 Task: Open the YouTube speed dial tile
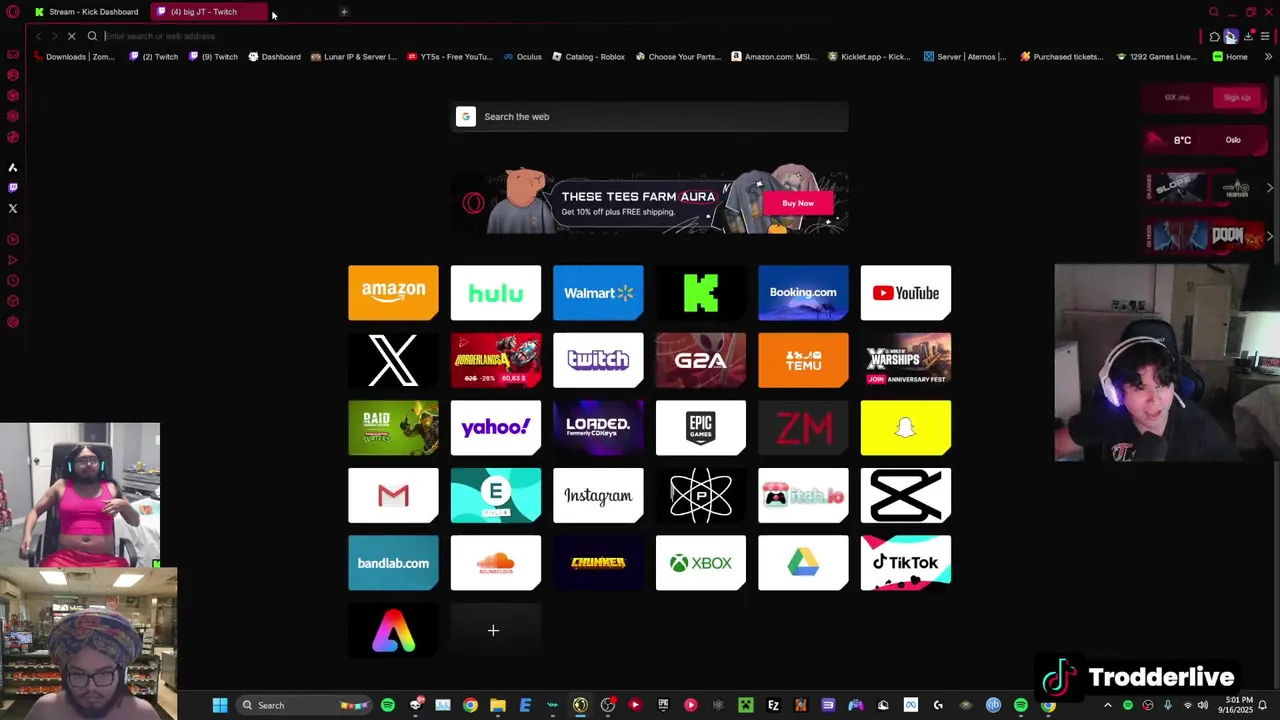coord(906,293)
